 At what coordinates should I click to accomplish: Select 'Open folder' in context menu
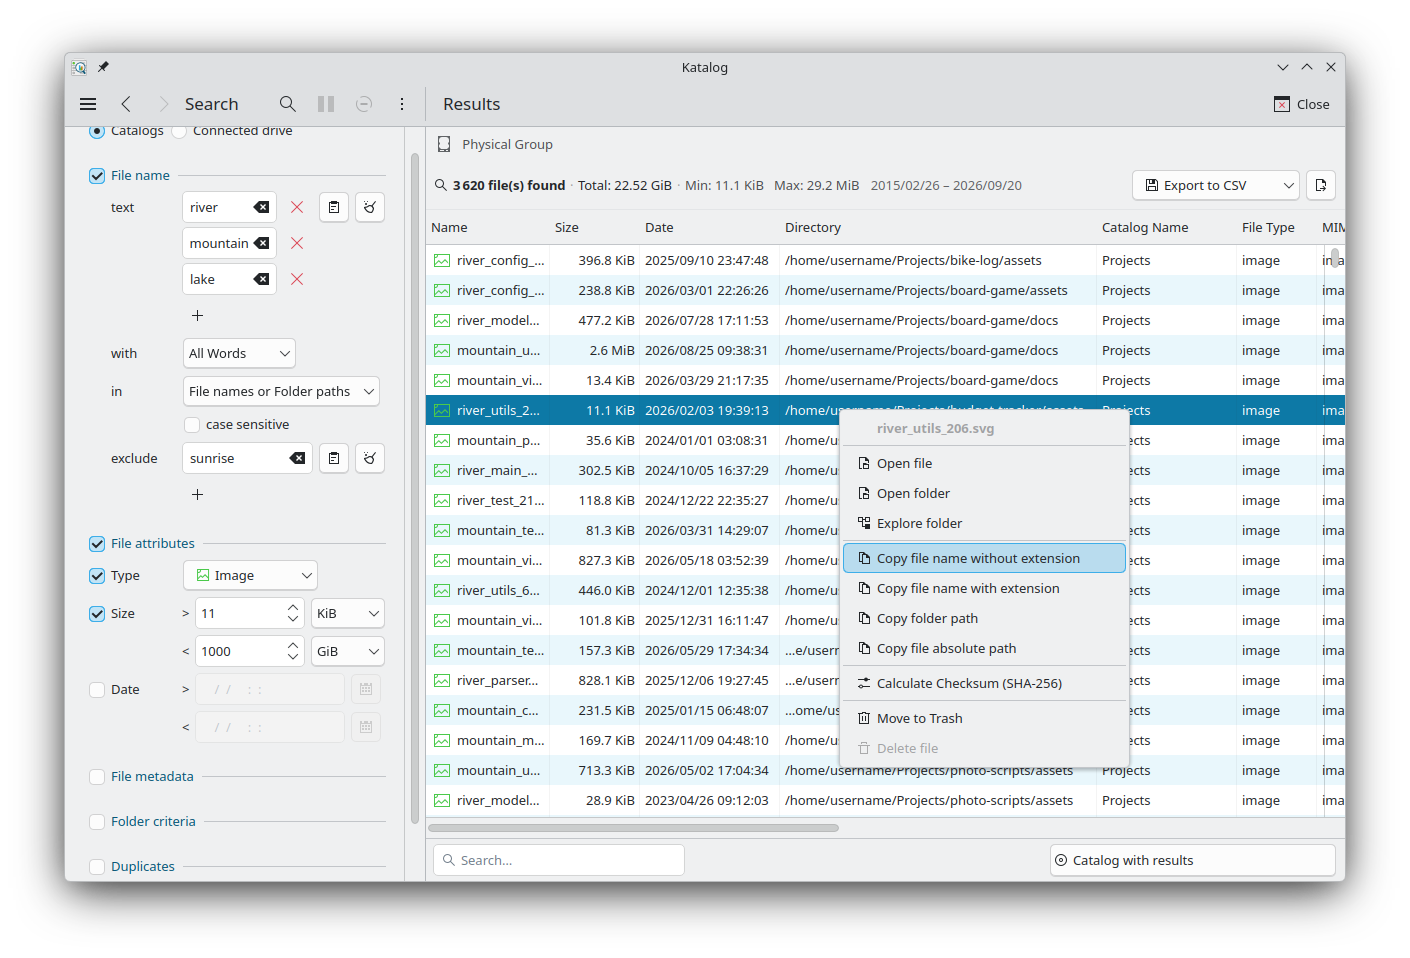click(984, 493)
